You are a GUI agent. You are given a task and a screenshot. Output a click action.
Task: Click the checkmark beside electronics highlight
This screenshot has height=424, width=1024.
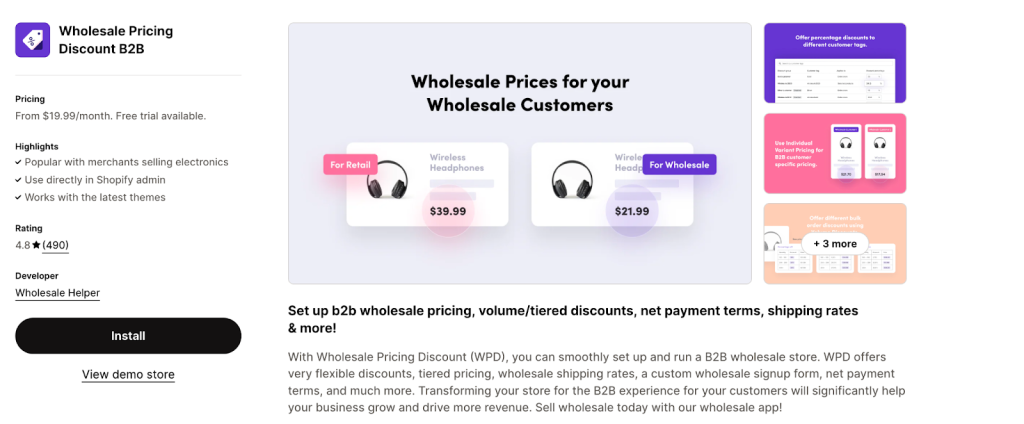tap(19, 162)
